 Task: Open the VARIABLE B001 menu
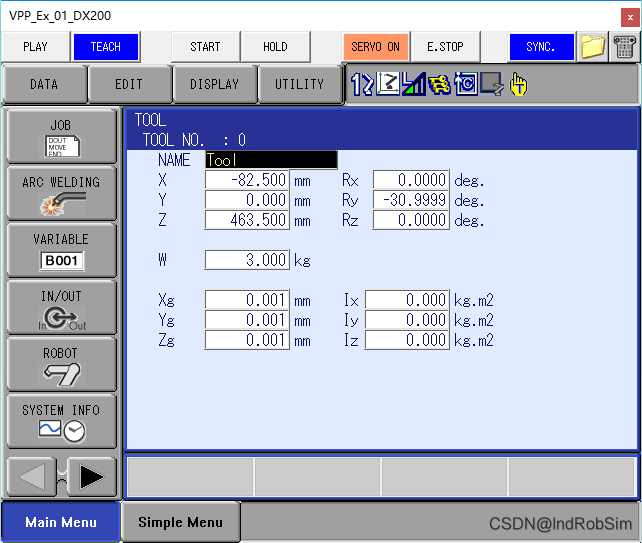point(62,250)
